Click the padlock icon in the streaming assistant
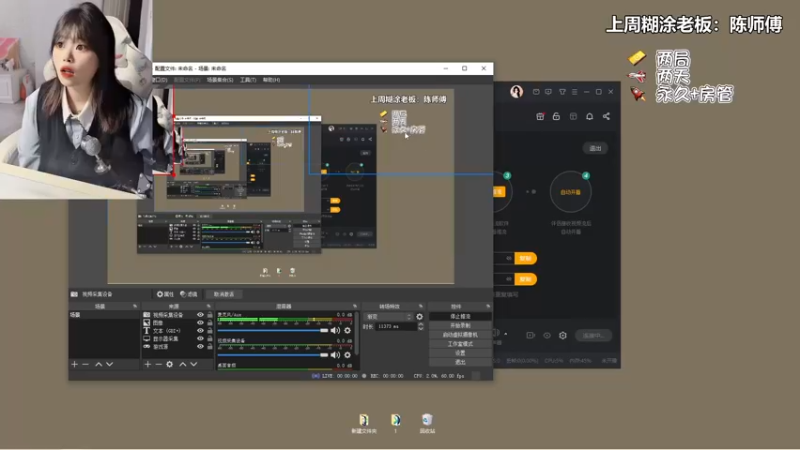 556,116
